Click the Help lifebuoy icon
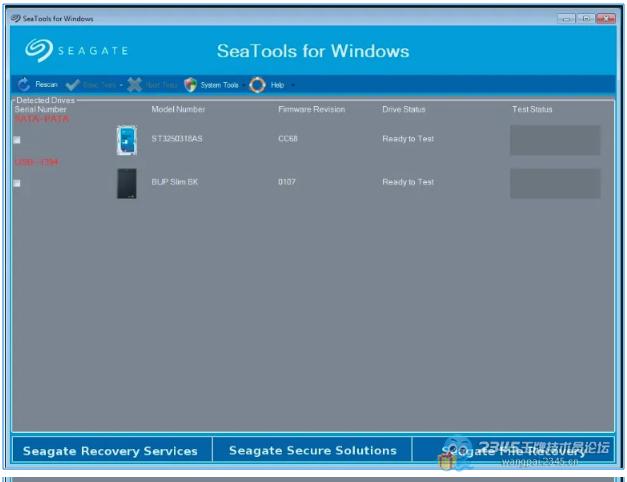The image size is (627, 482). pos(257,85)
